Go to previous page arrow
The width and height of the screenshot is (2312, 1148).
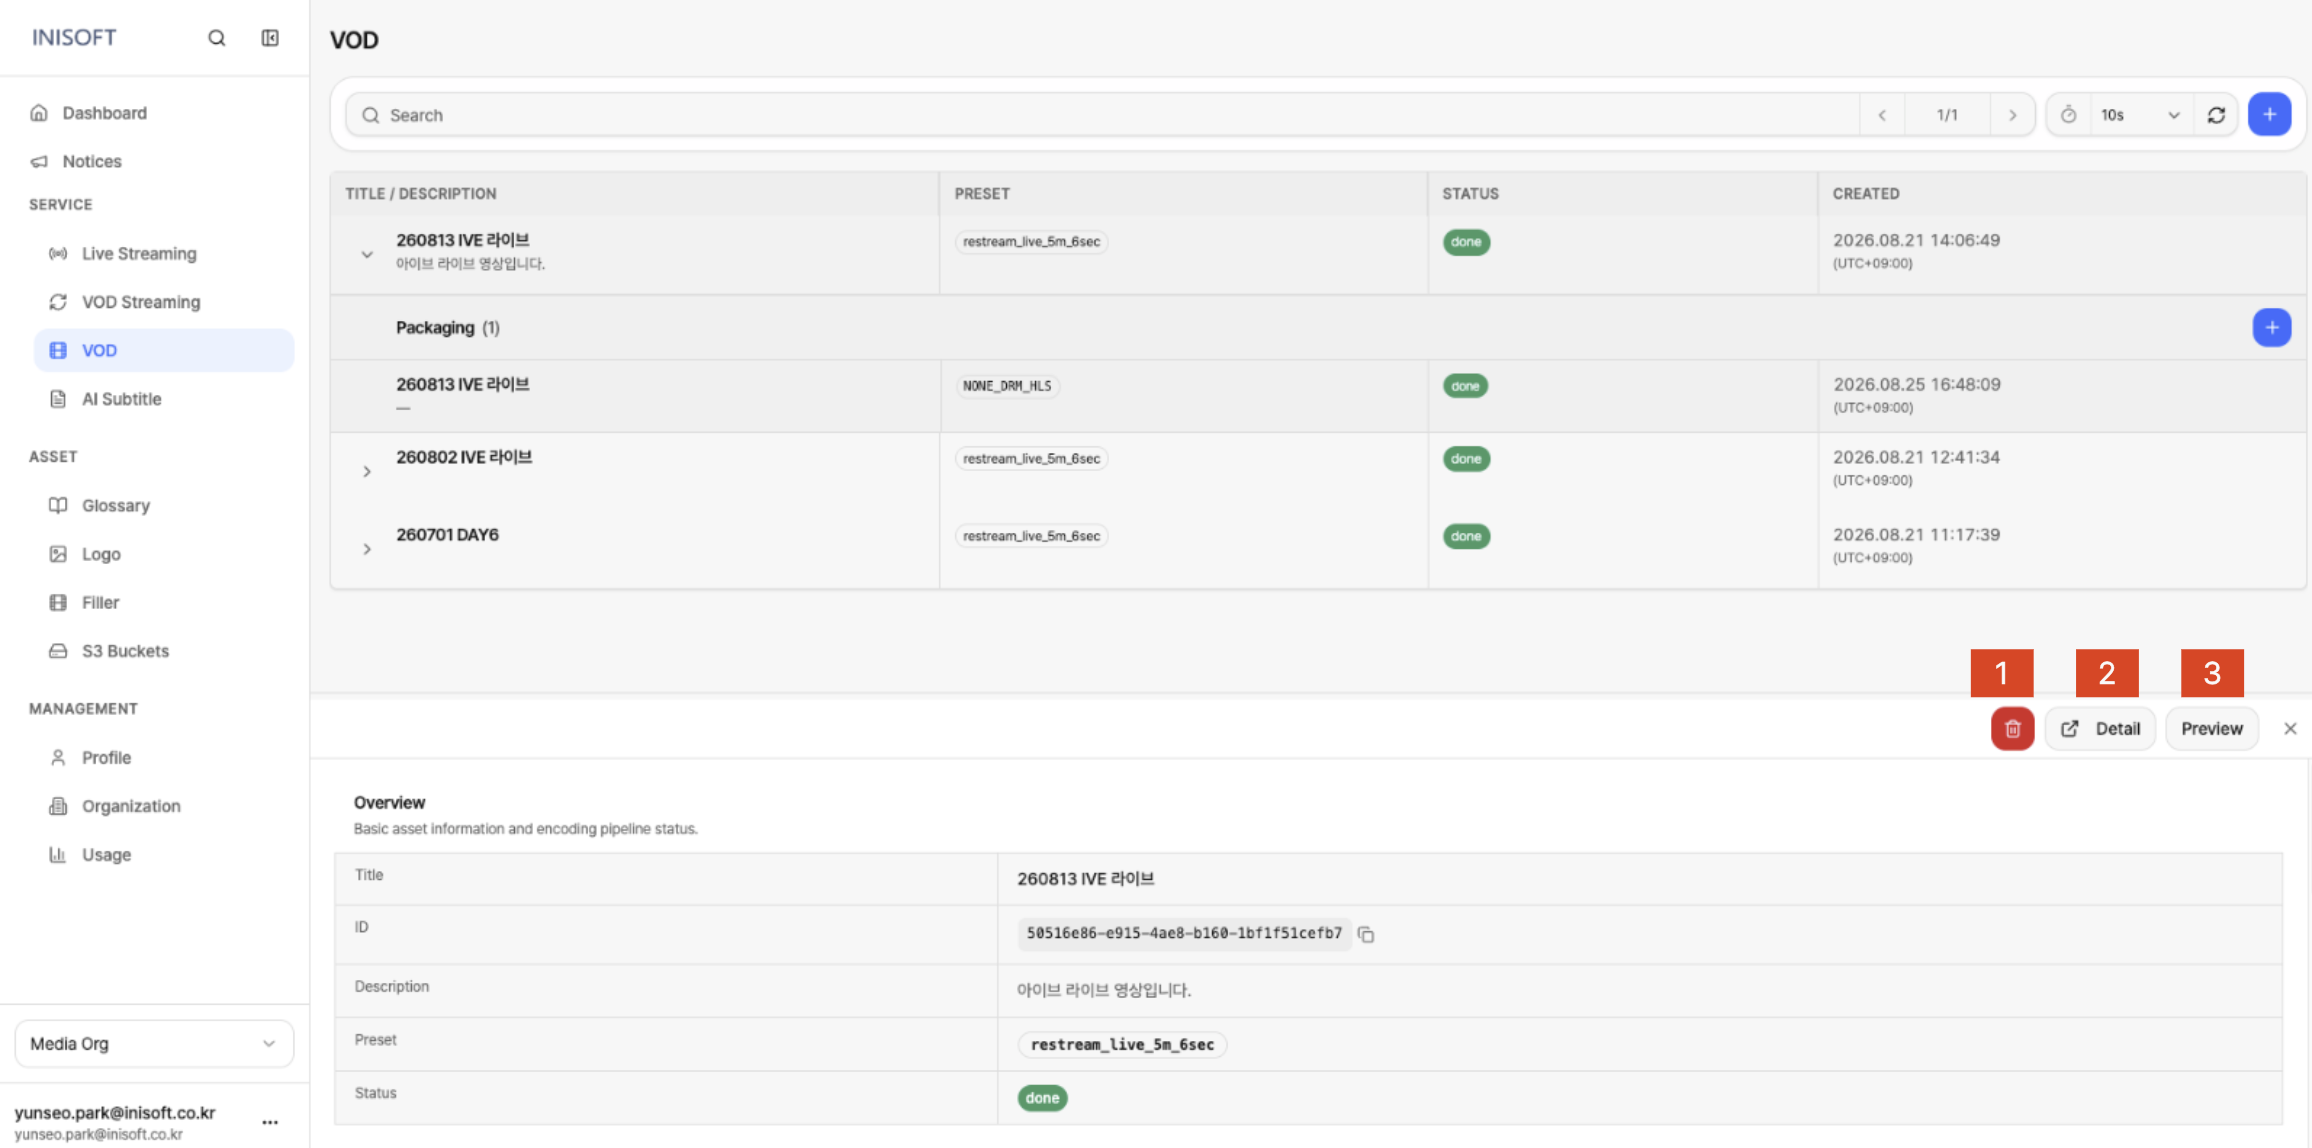point(1882,115)
